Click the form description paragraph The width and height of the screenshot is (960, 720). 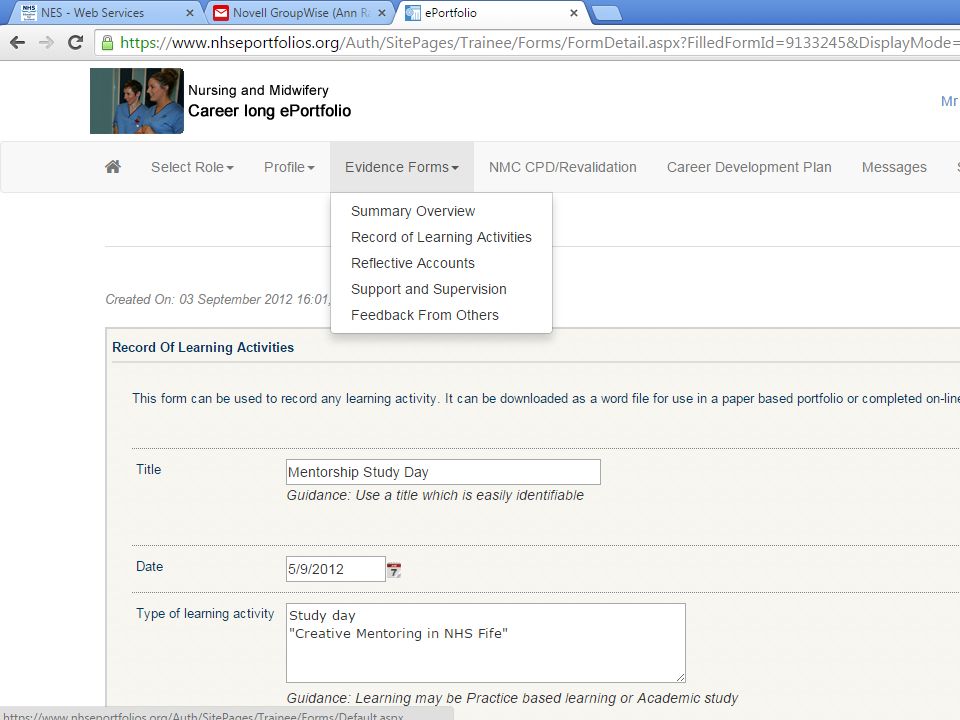coord(546,399)
